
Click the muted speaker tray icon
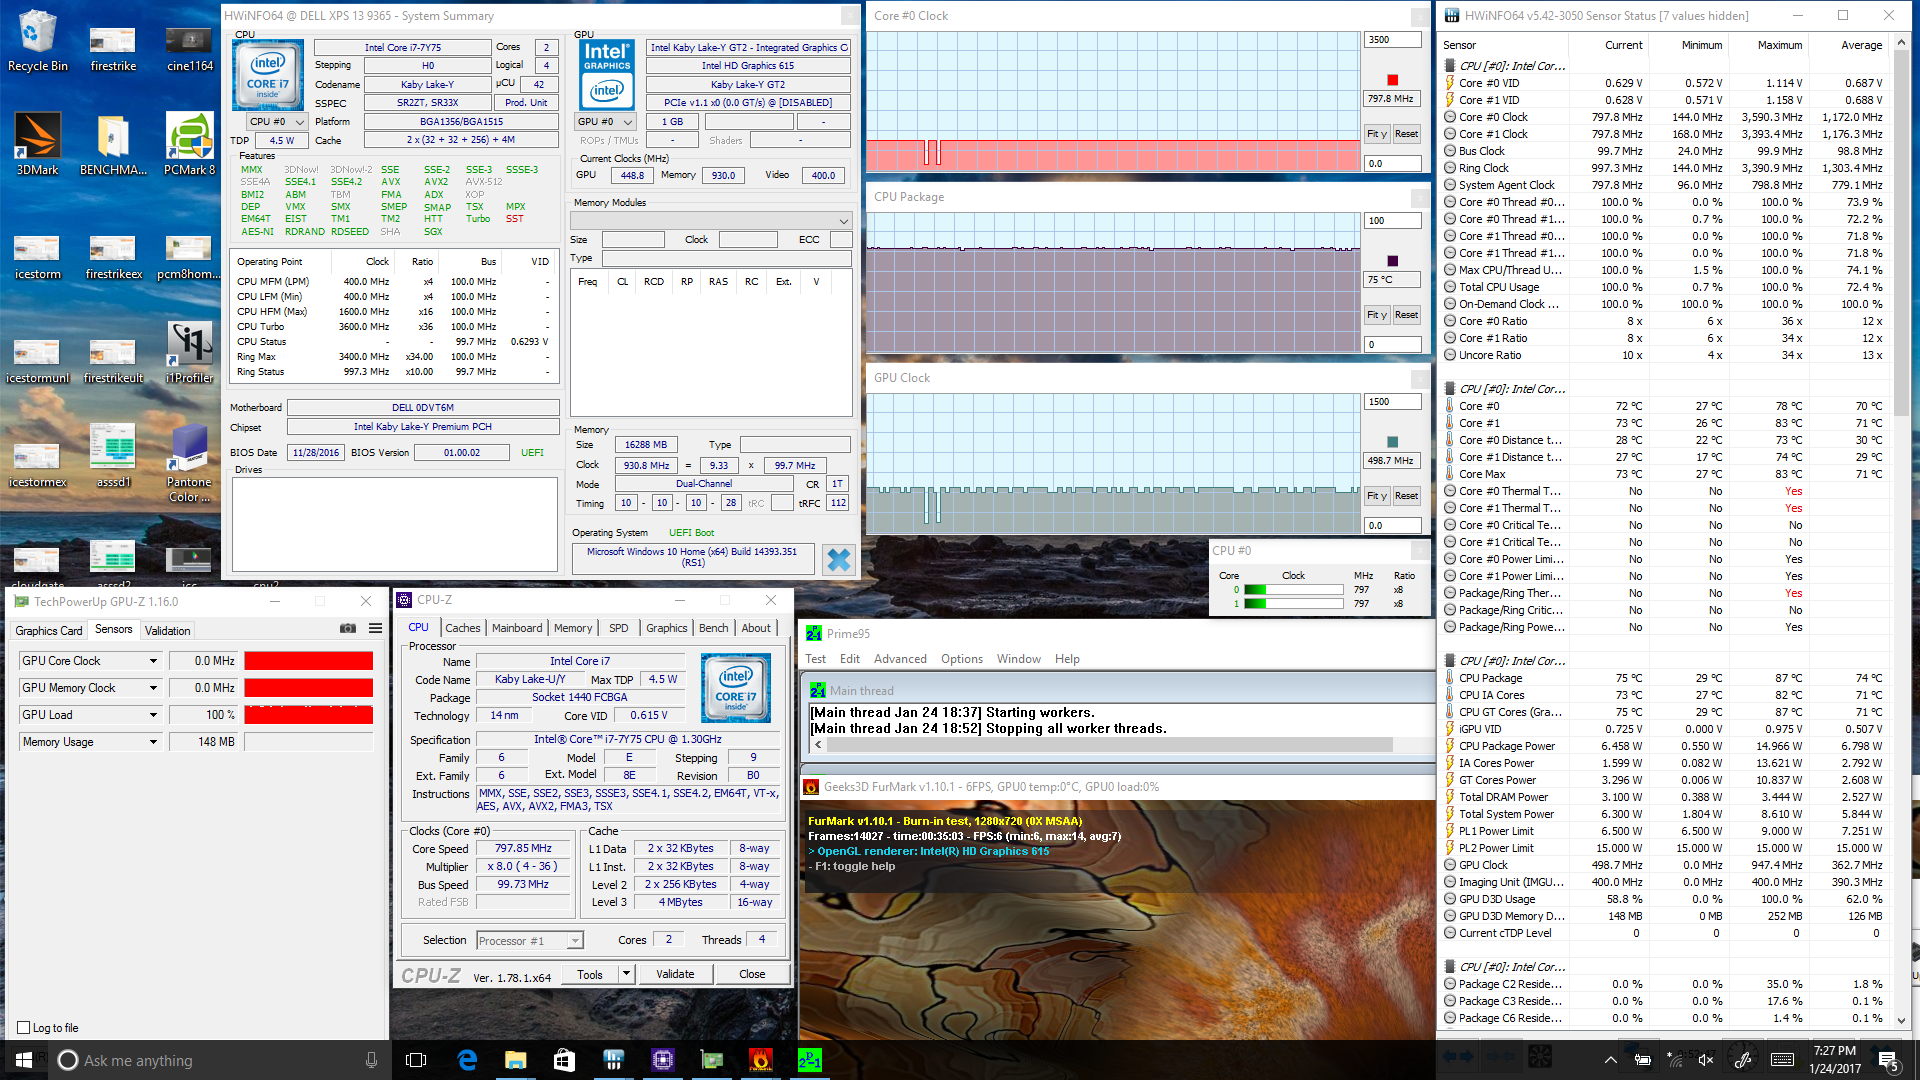coord(1706,1060)
